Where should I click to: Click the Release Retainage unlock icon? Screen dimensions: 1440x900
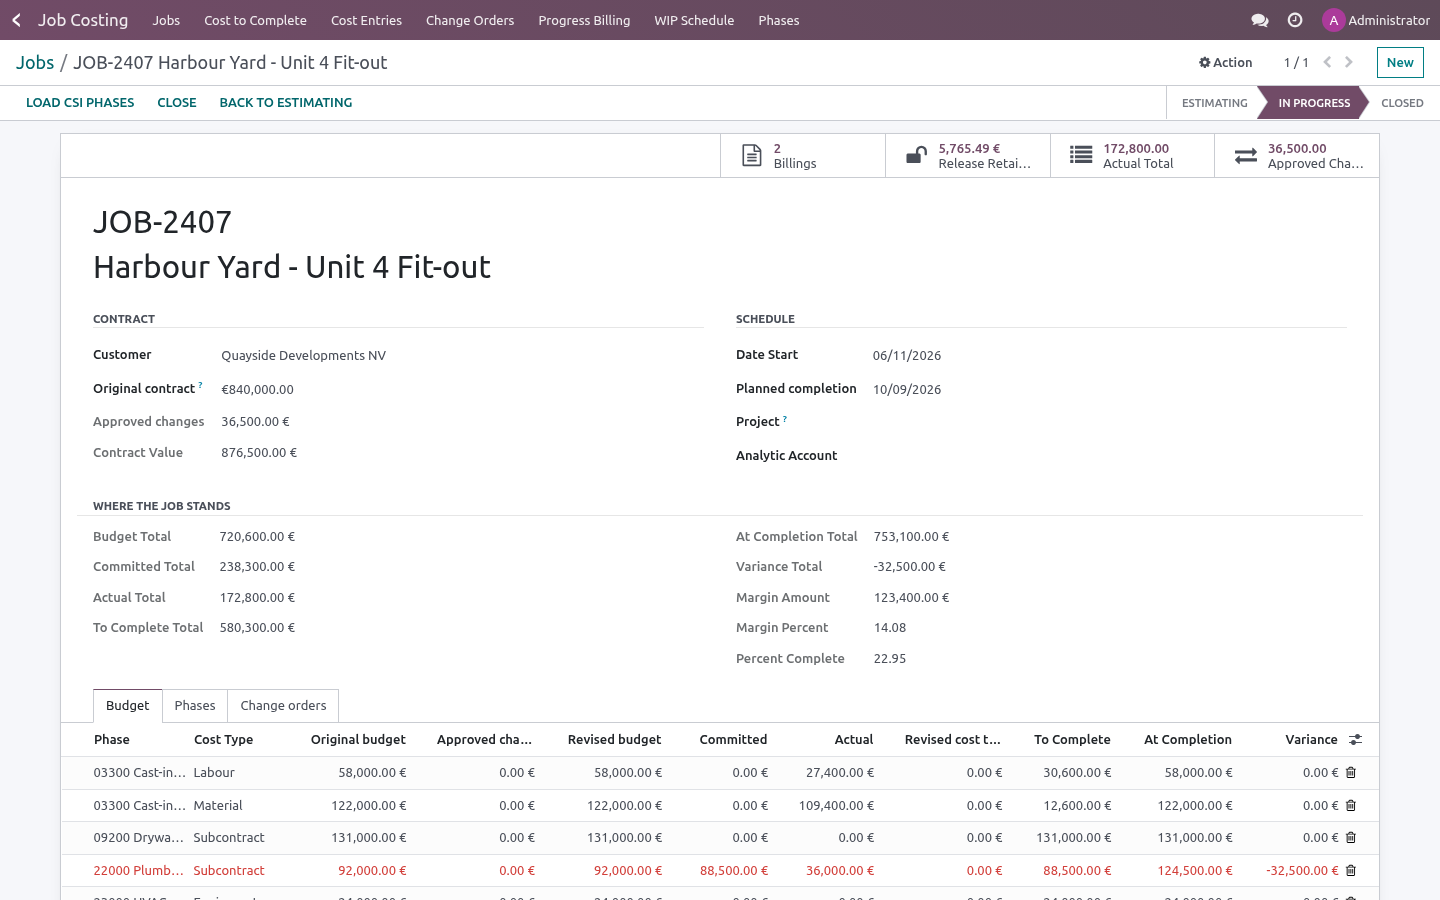(x=916, y=156)
